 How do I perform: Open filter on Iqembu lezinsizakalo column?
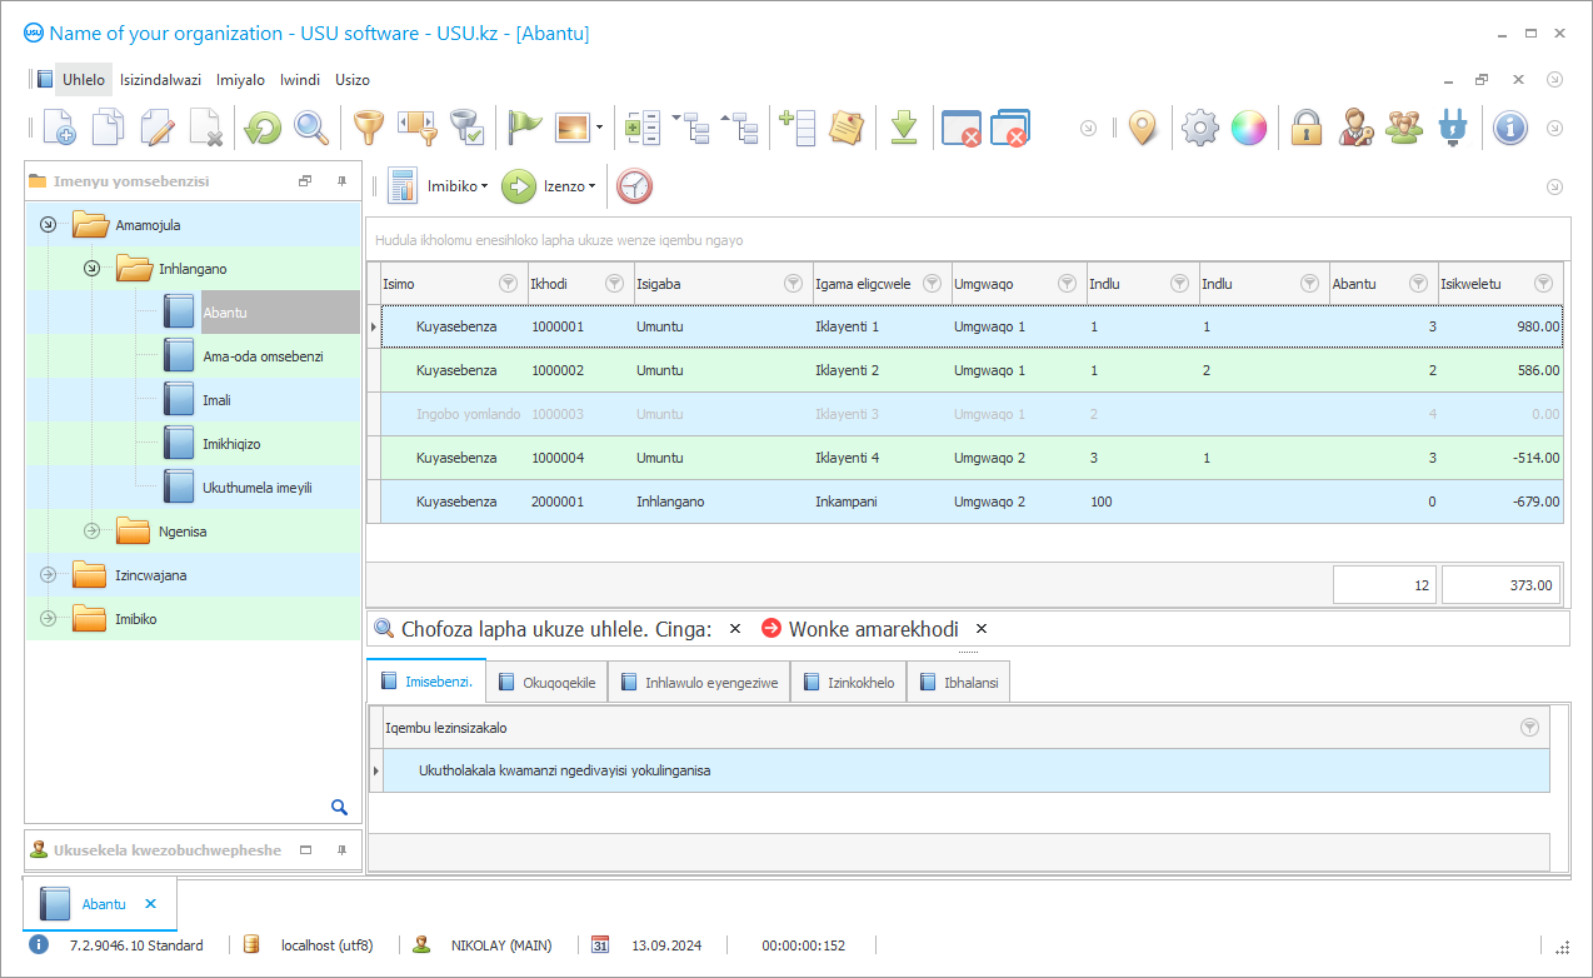[1530, 728]
